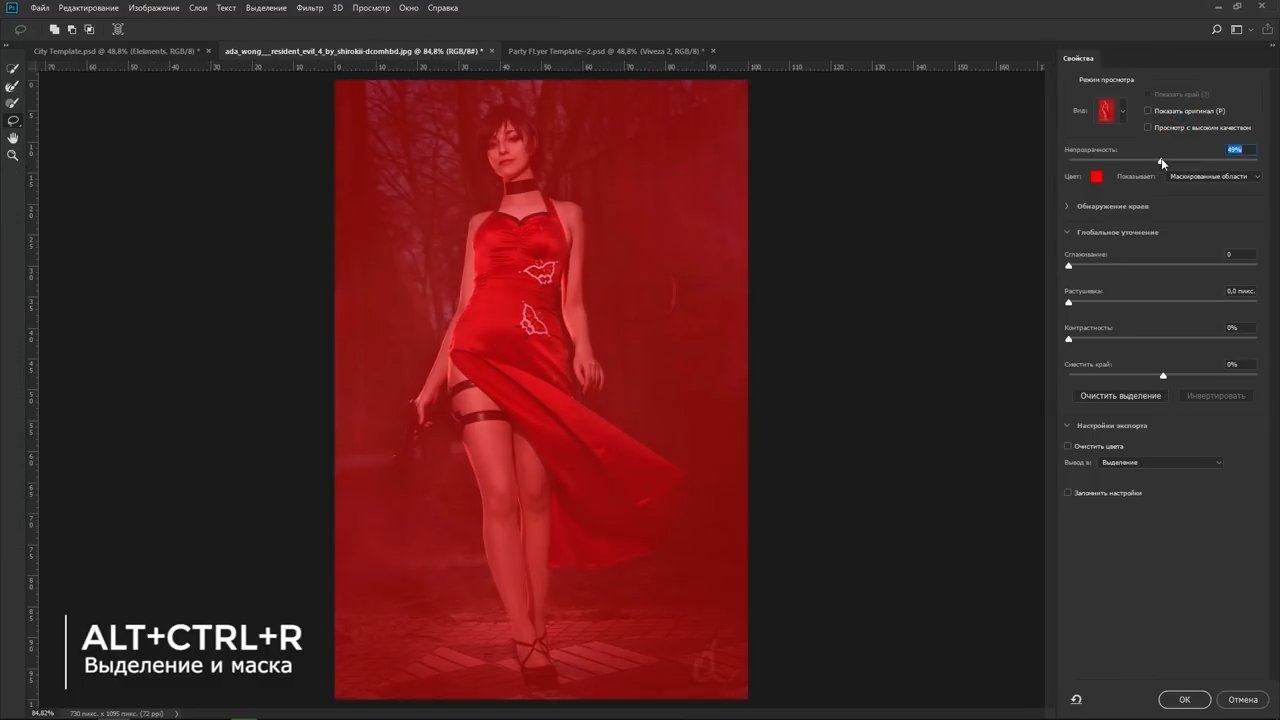This screenshot has width=1280, height=720.
Task: Click the Контрастность slider handle
Action: [1069, 339]
